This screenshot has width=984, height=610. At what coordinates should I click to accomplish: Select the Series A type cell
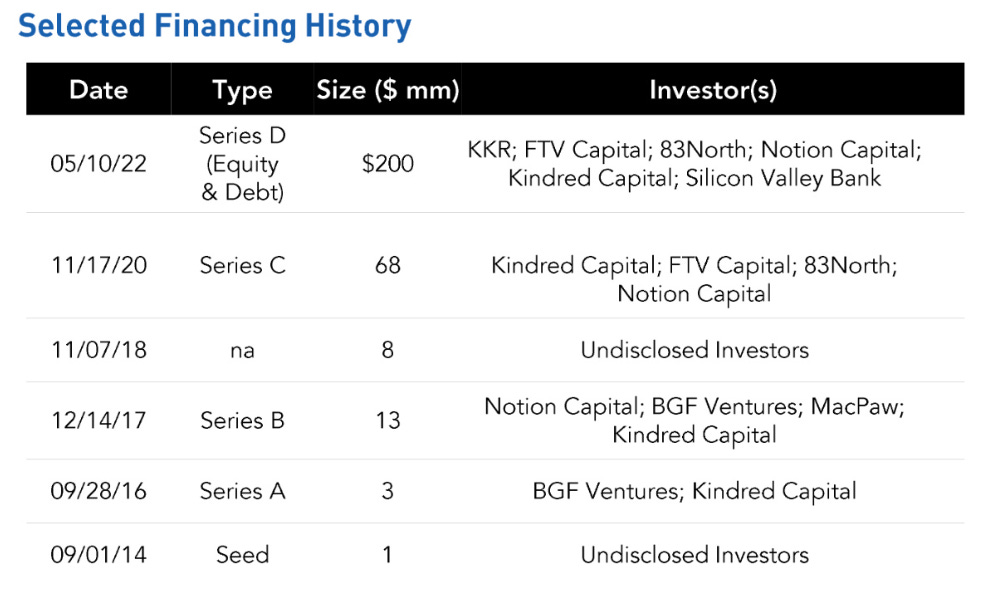[242, 491]
